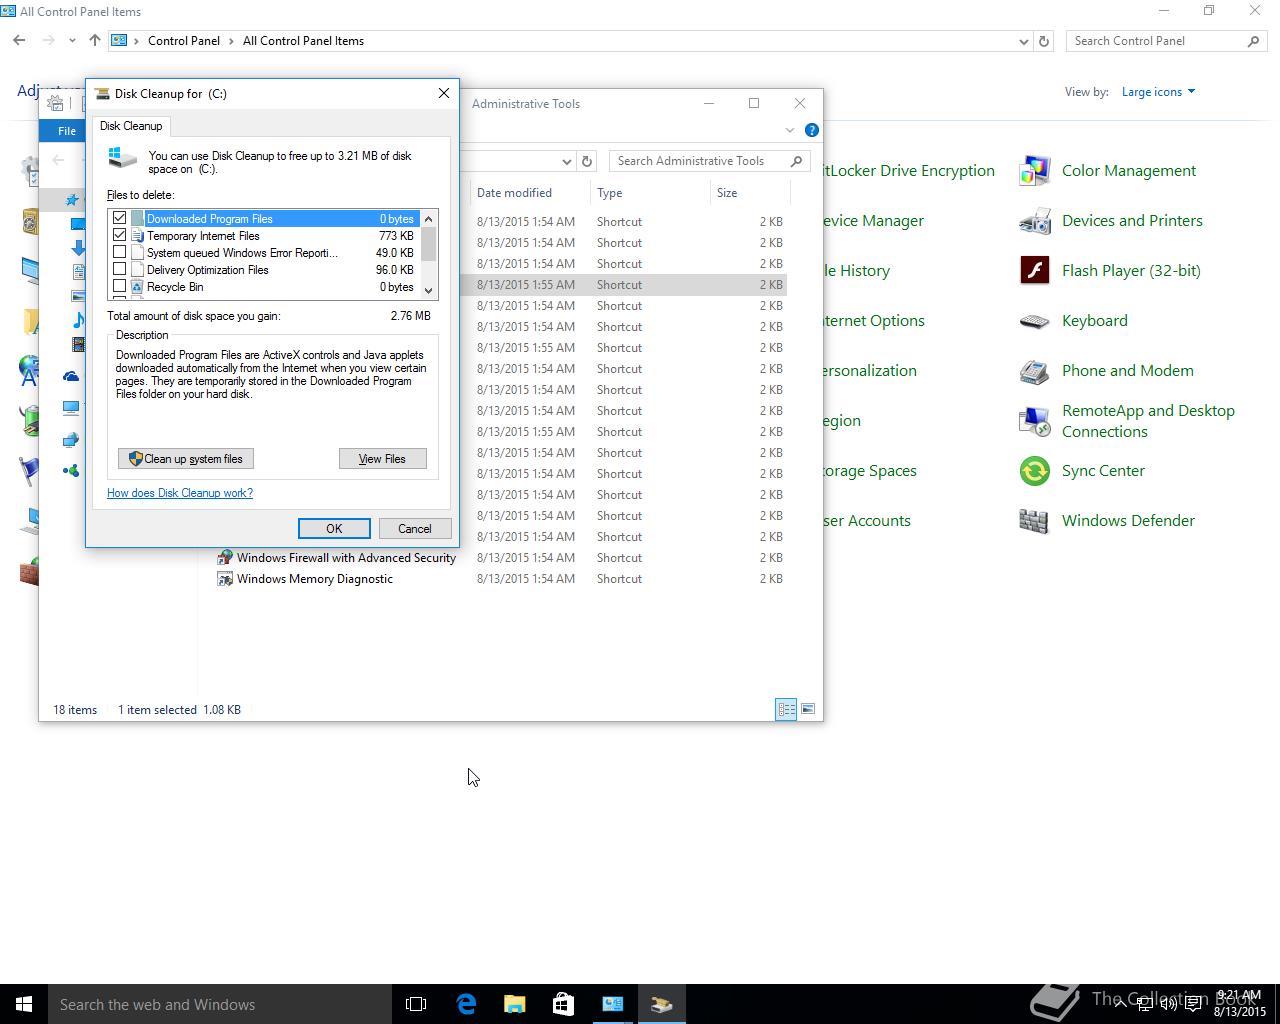Uncheck Temporary Internet Files checkbox
The width and height of the screenshot is (1280, 1024).
(x=120, y=235)
